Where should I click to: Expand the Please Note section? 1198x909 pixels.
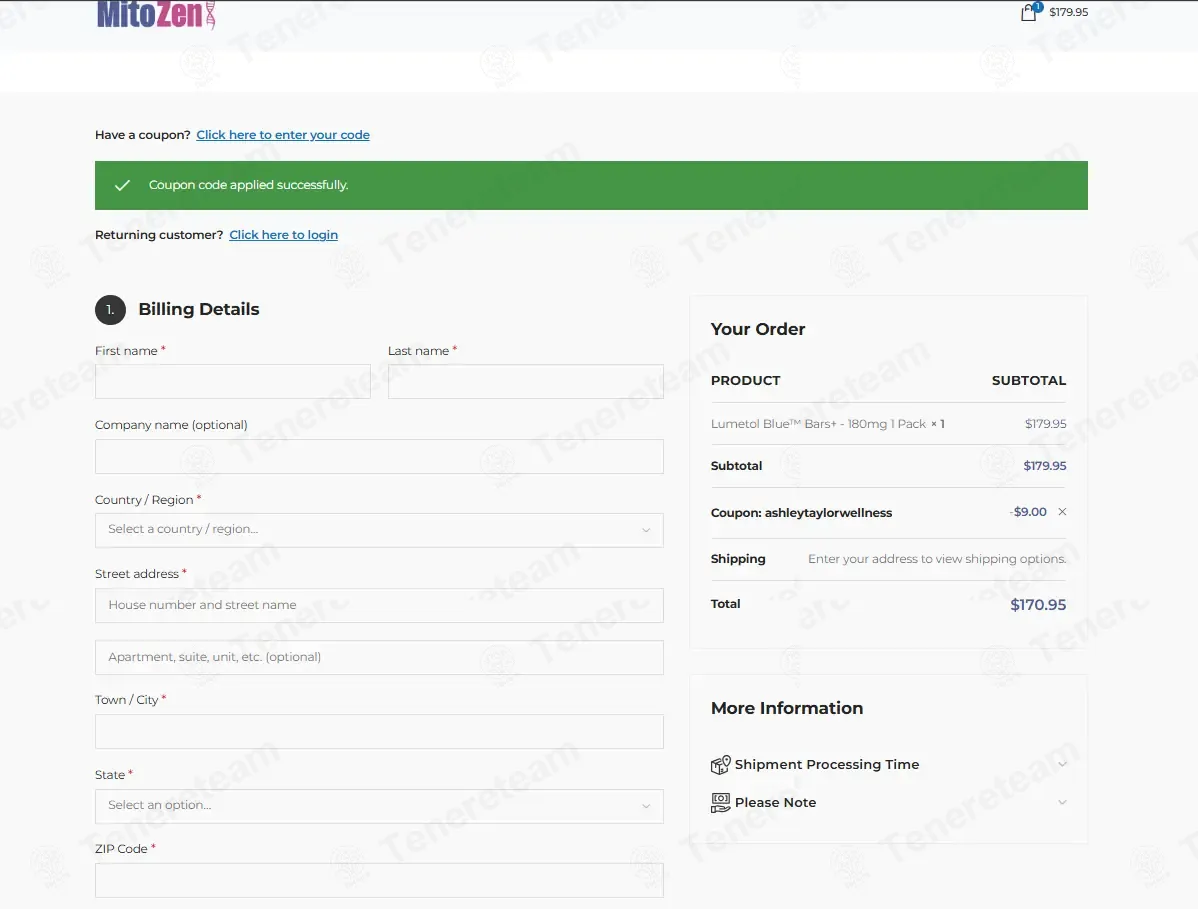point(889,803)
